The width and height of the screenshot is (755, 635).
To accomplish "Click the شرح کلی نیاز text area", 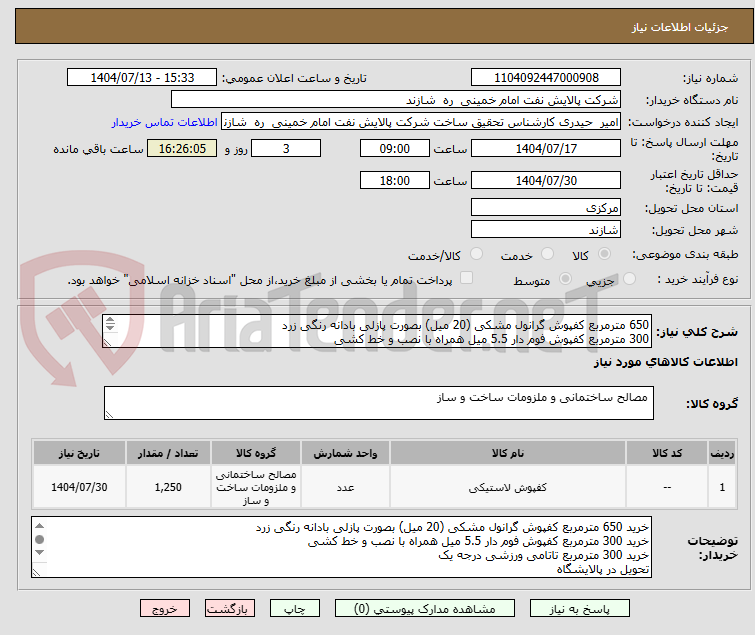I will [377, 332].
